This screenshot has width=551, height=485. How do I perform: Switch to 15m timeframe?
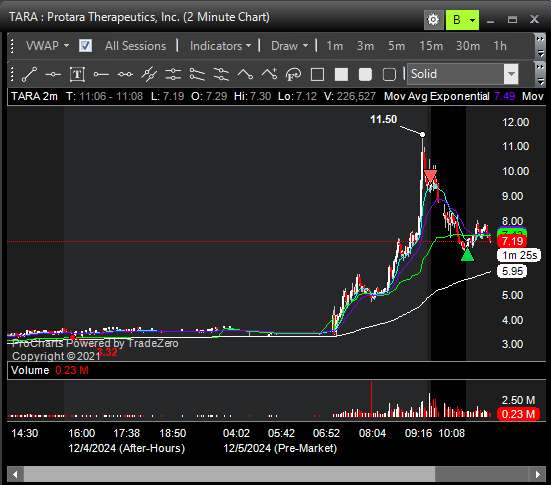click(431, 46)
